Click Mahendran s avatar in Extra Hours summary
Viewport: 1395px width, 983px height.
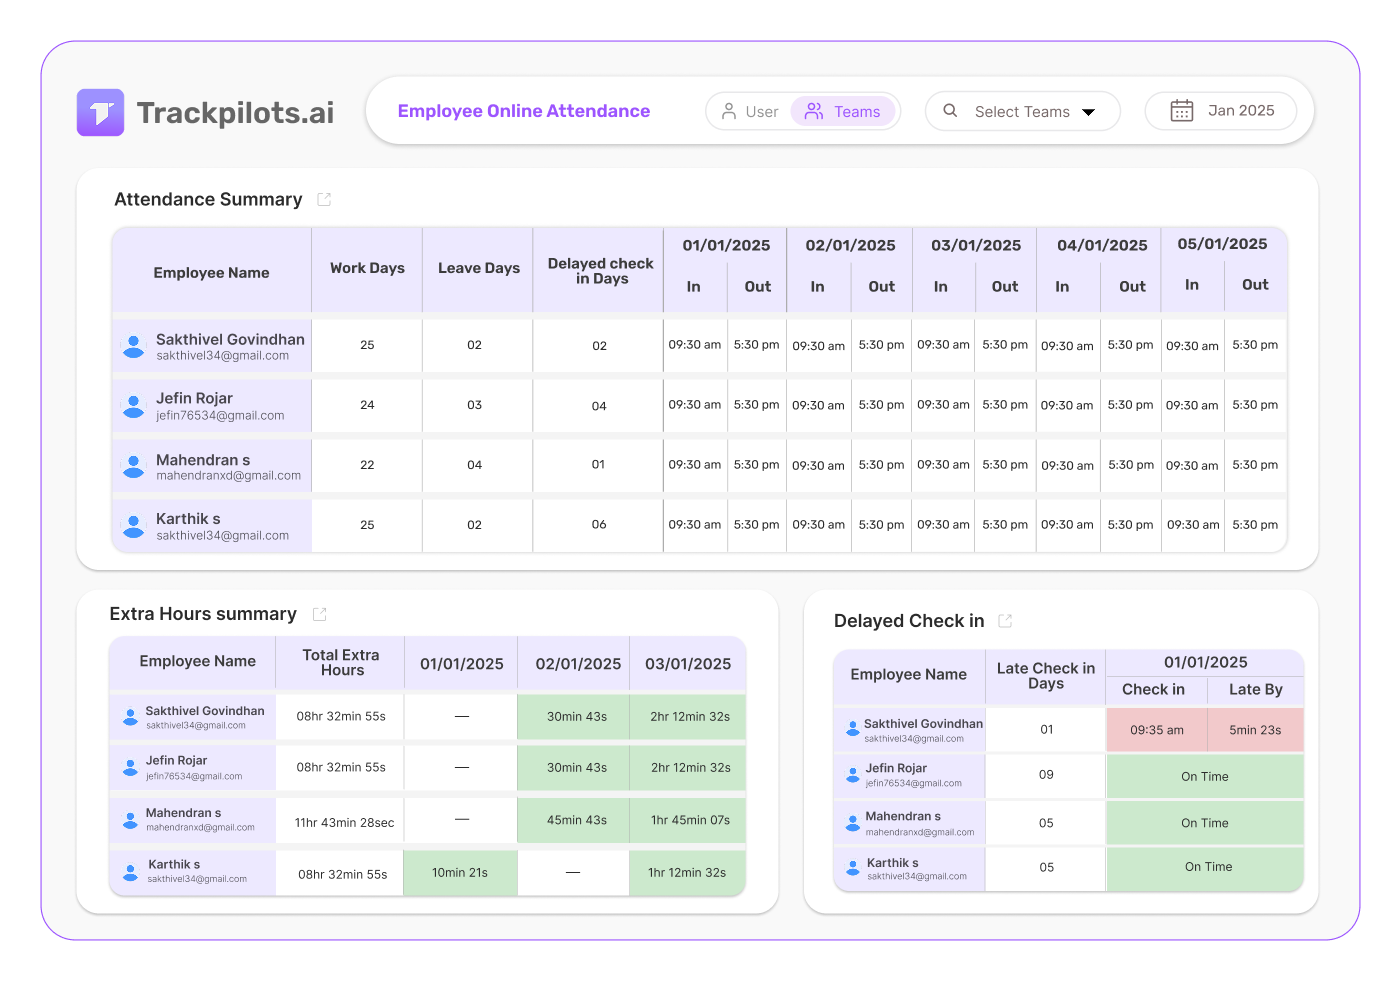point(130,820)
